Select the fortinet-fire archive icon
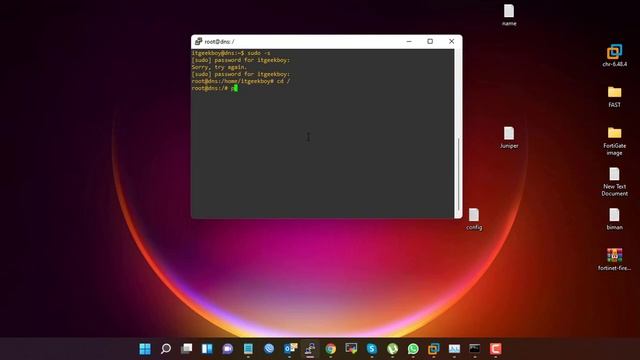Screen dimensions: 640x360 (614, 260)
